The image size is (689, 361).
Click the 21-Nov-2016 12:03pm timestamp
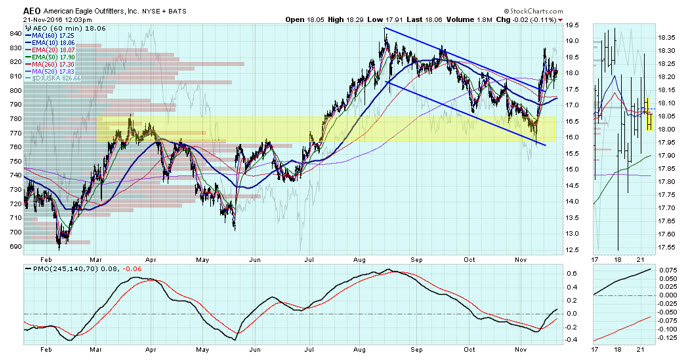click(x=58, y=20)
